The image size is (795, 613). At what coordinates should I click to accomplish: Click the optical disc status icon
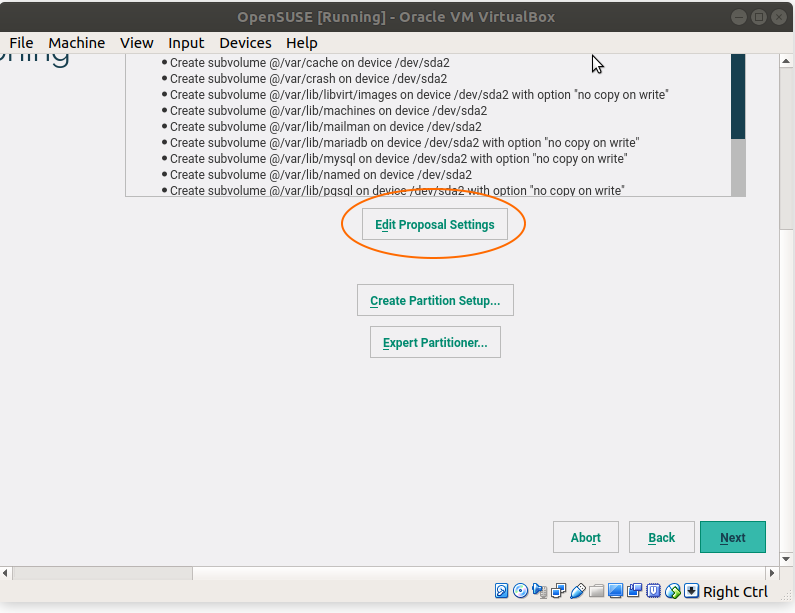tap(520, 591)
